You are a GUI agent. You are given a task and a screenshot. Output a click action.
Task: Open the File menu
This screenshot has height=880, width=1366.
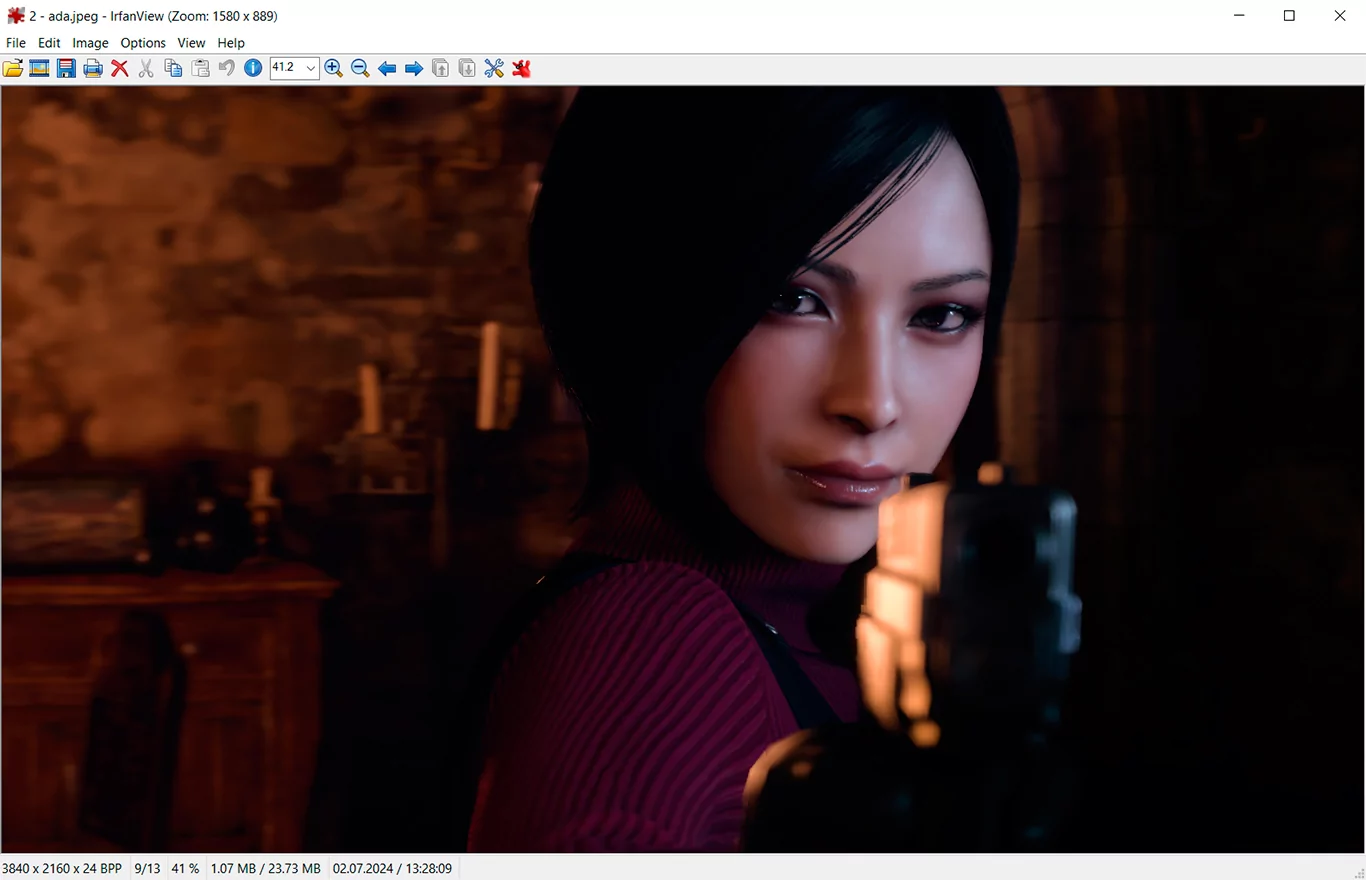[16, 43]
